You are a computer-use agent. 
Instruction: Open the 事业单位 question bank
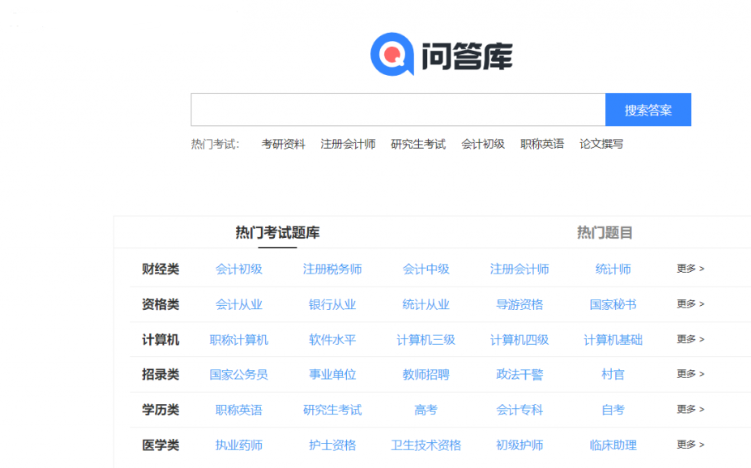tap(332, 375)
